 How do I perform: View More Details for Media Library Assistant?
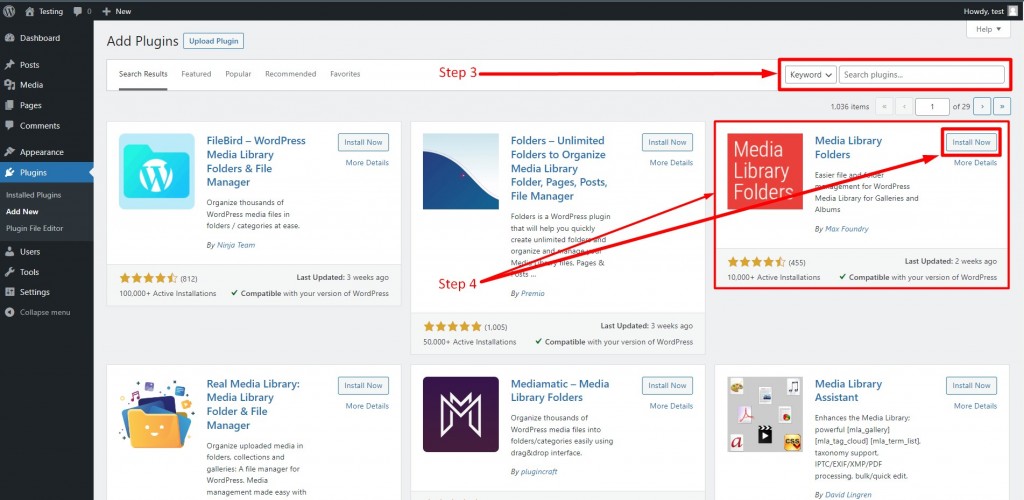pos(976,406)
